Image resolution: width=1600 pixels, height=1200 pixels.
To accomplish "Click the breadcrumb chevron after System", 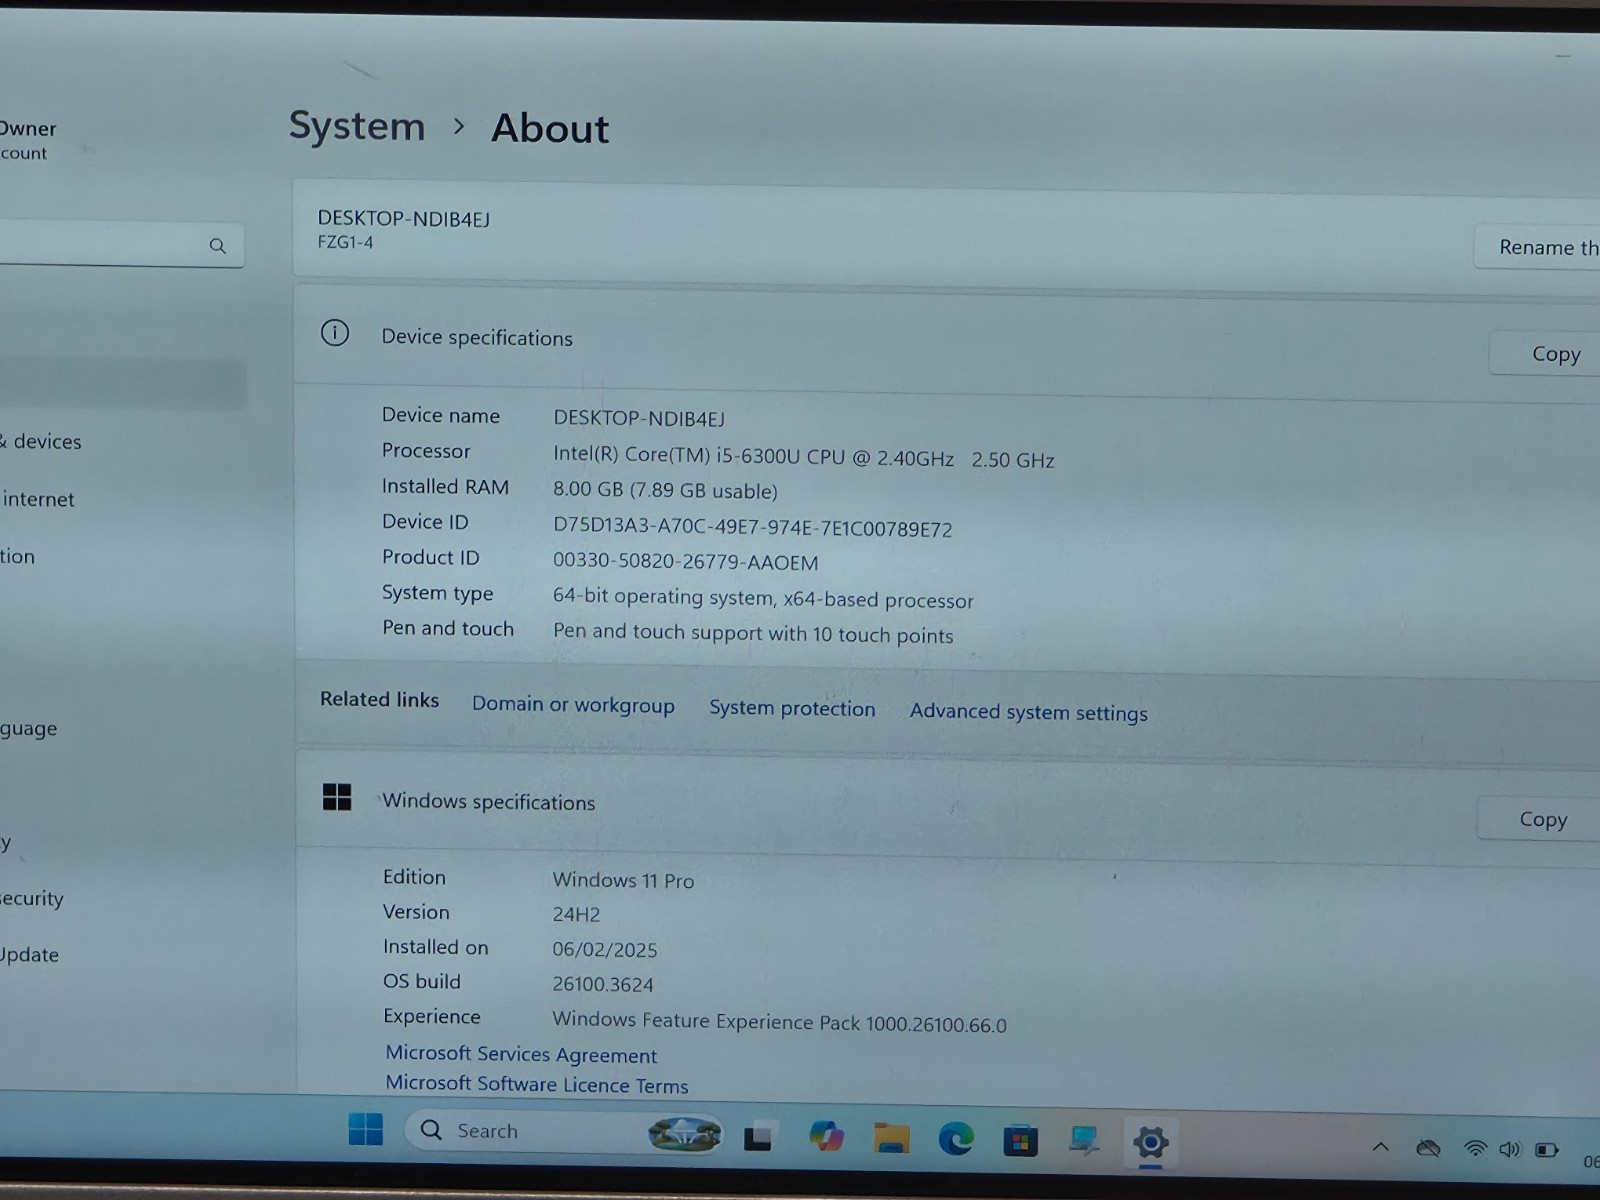I will pyautogui.click(x=459, y=127).
